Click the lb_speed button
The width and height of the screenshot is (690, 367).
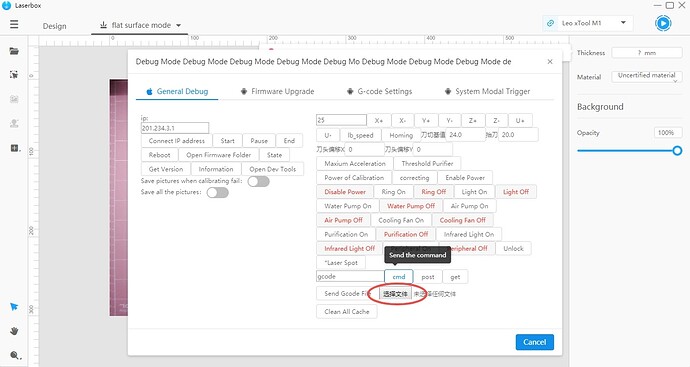[360, 135]
